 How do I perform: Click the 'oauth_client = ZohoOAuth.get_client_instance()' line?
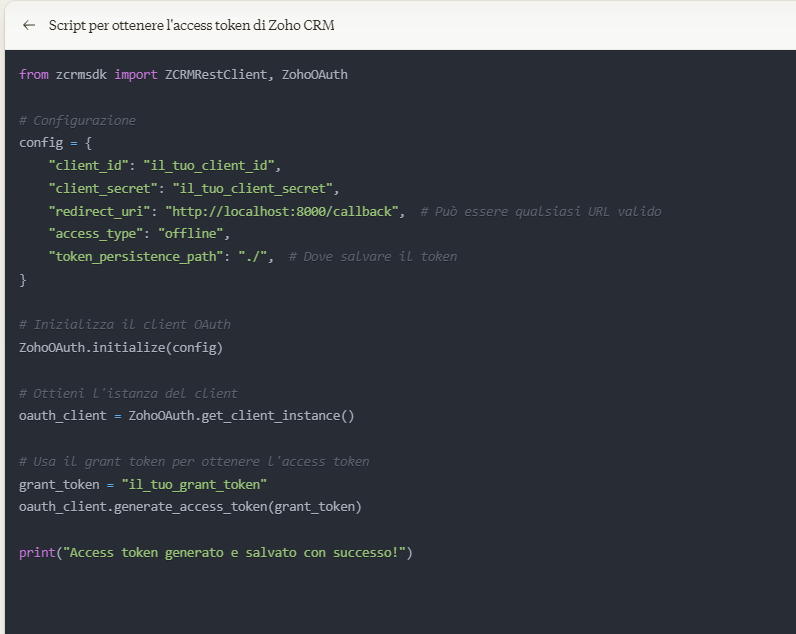pos(187,416)
